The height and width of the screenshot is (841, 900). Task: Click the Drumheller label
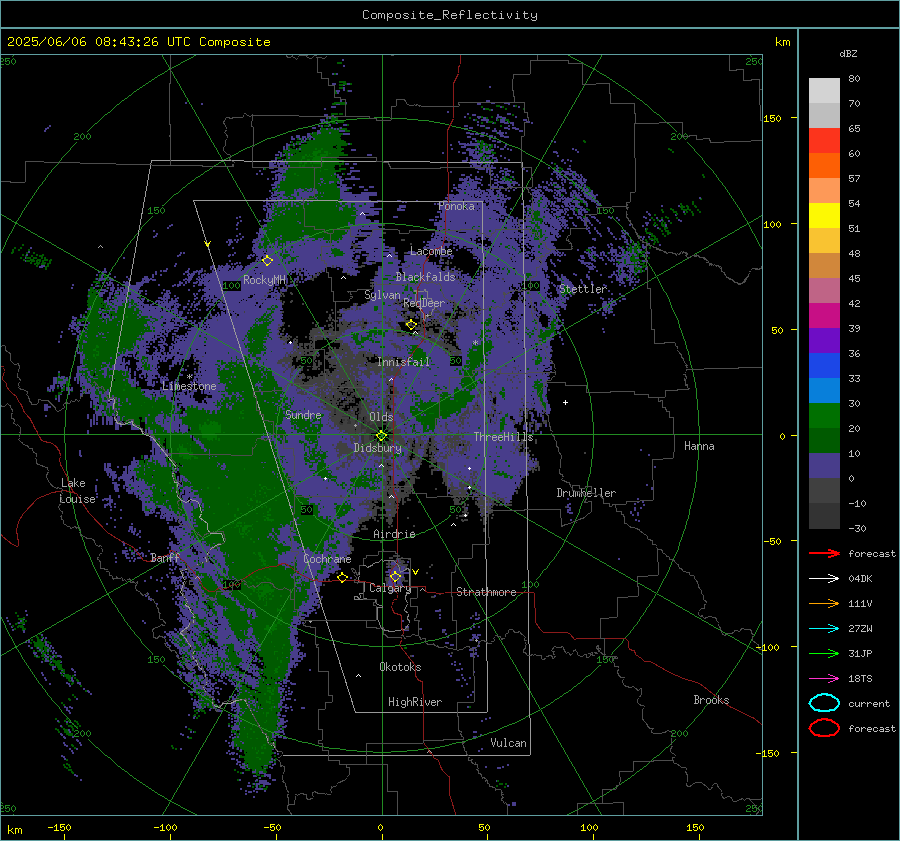coord(586,493)
